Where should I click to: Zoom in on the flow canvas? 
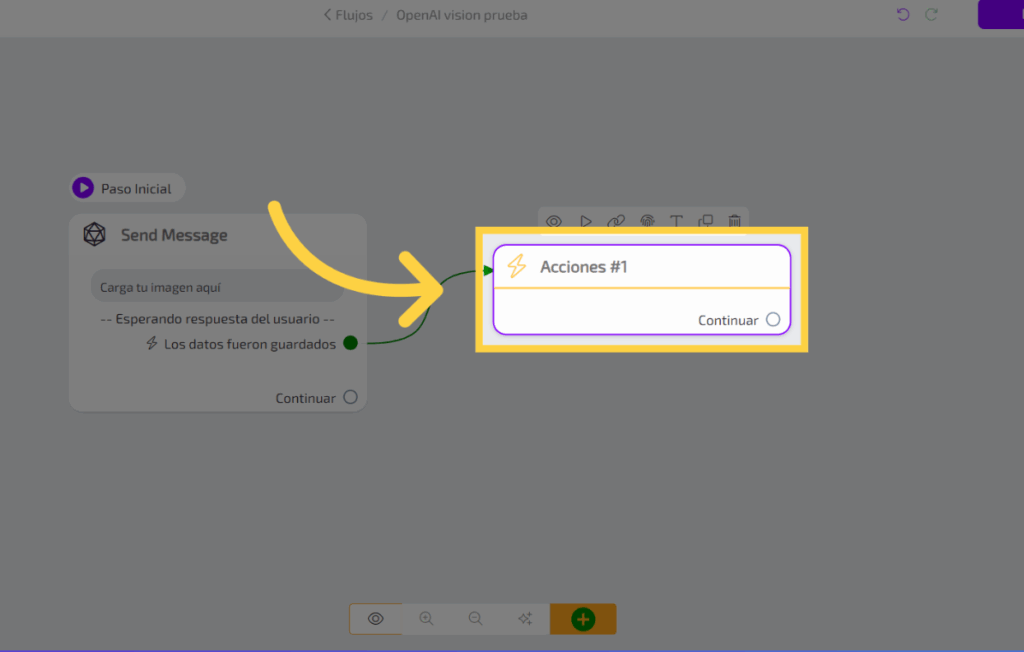coord(427,619)
